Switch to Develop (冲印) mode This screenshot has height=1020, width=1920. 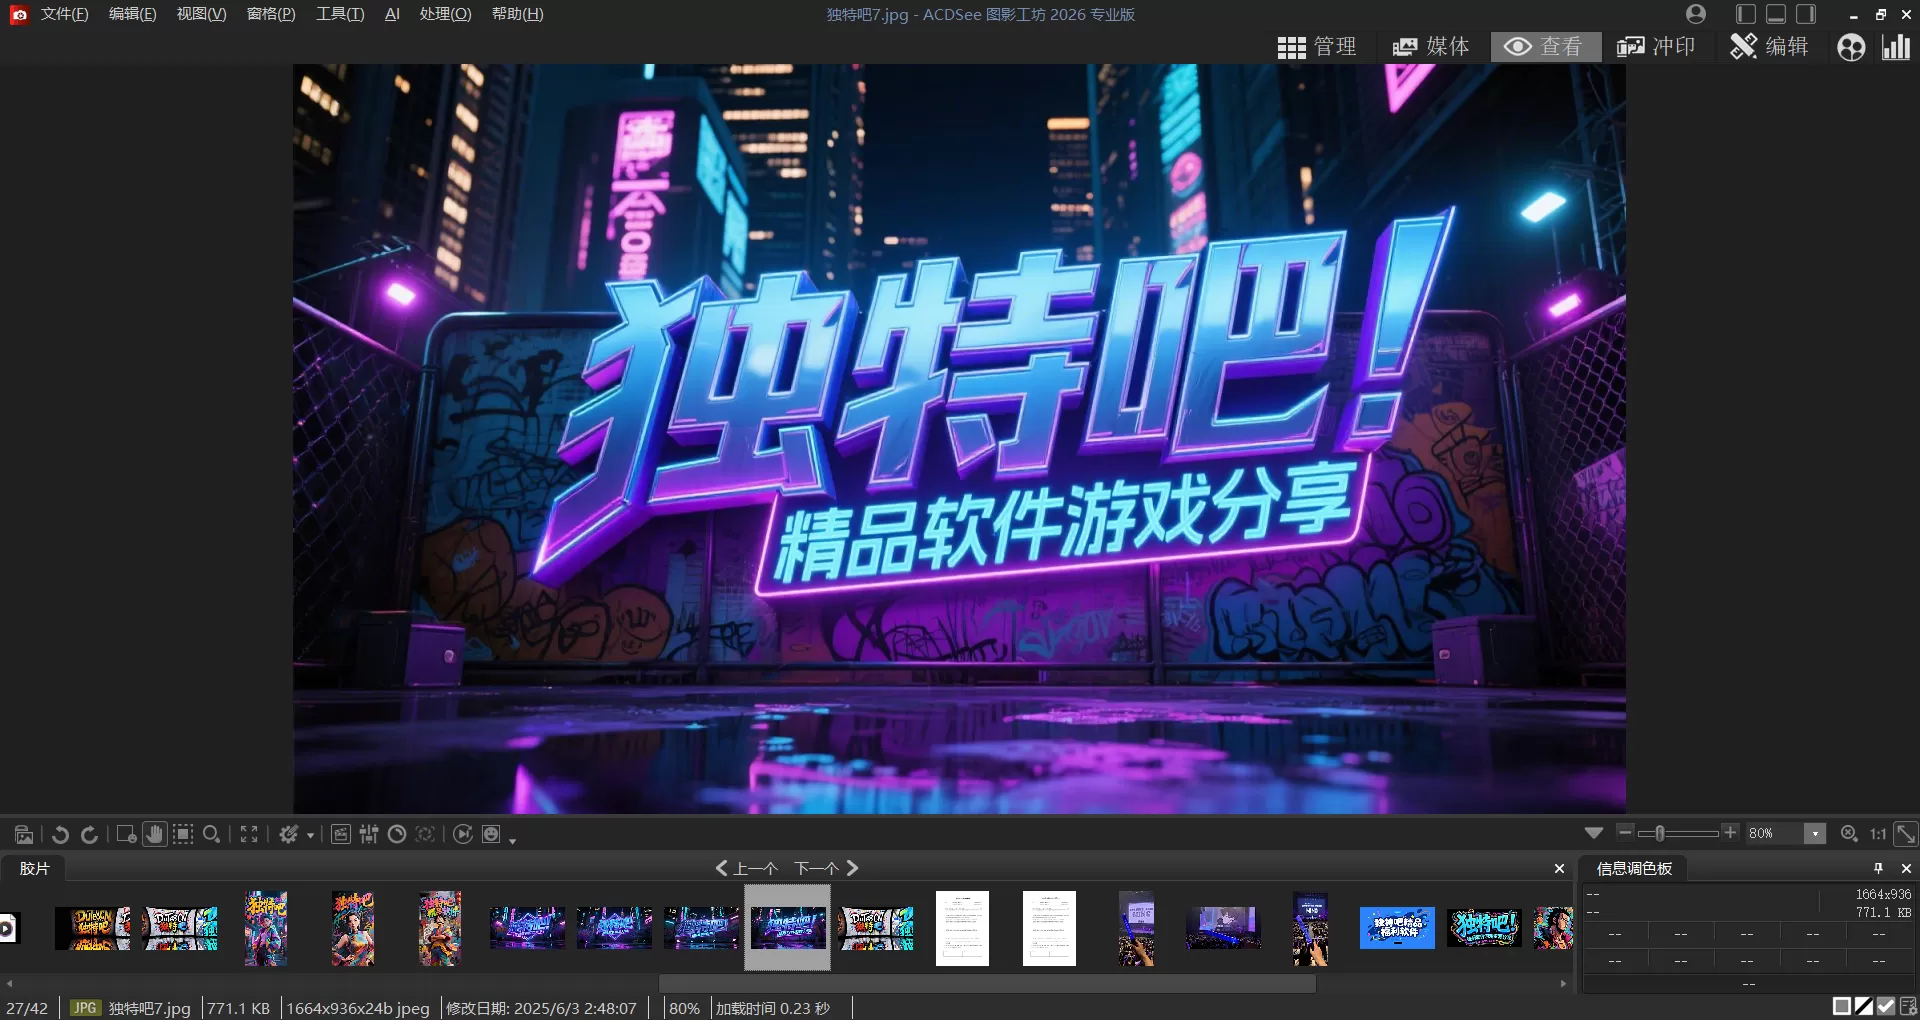(x=1657, y=47)
